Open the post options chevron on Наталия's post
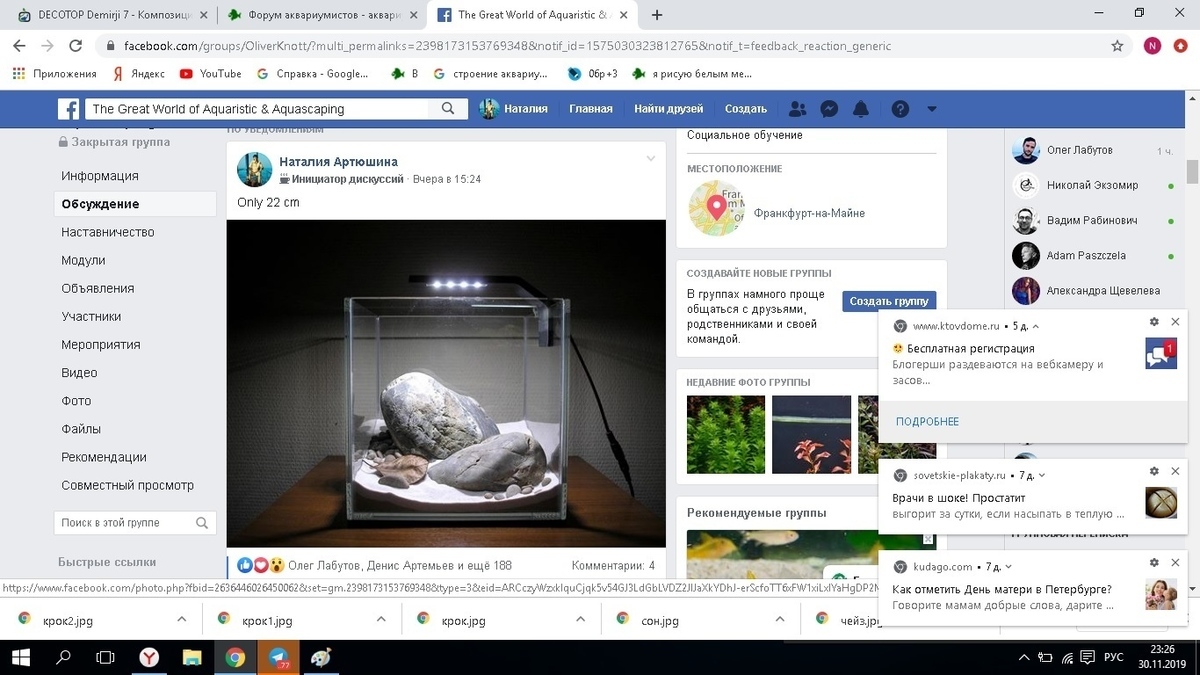 click(x=651, y=159)
